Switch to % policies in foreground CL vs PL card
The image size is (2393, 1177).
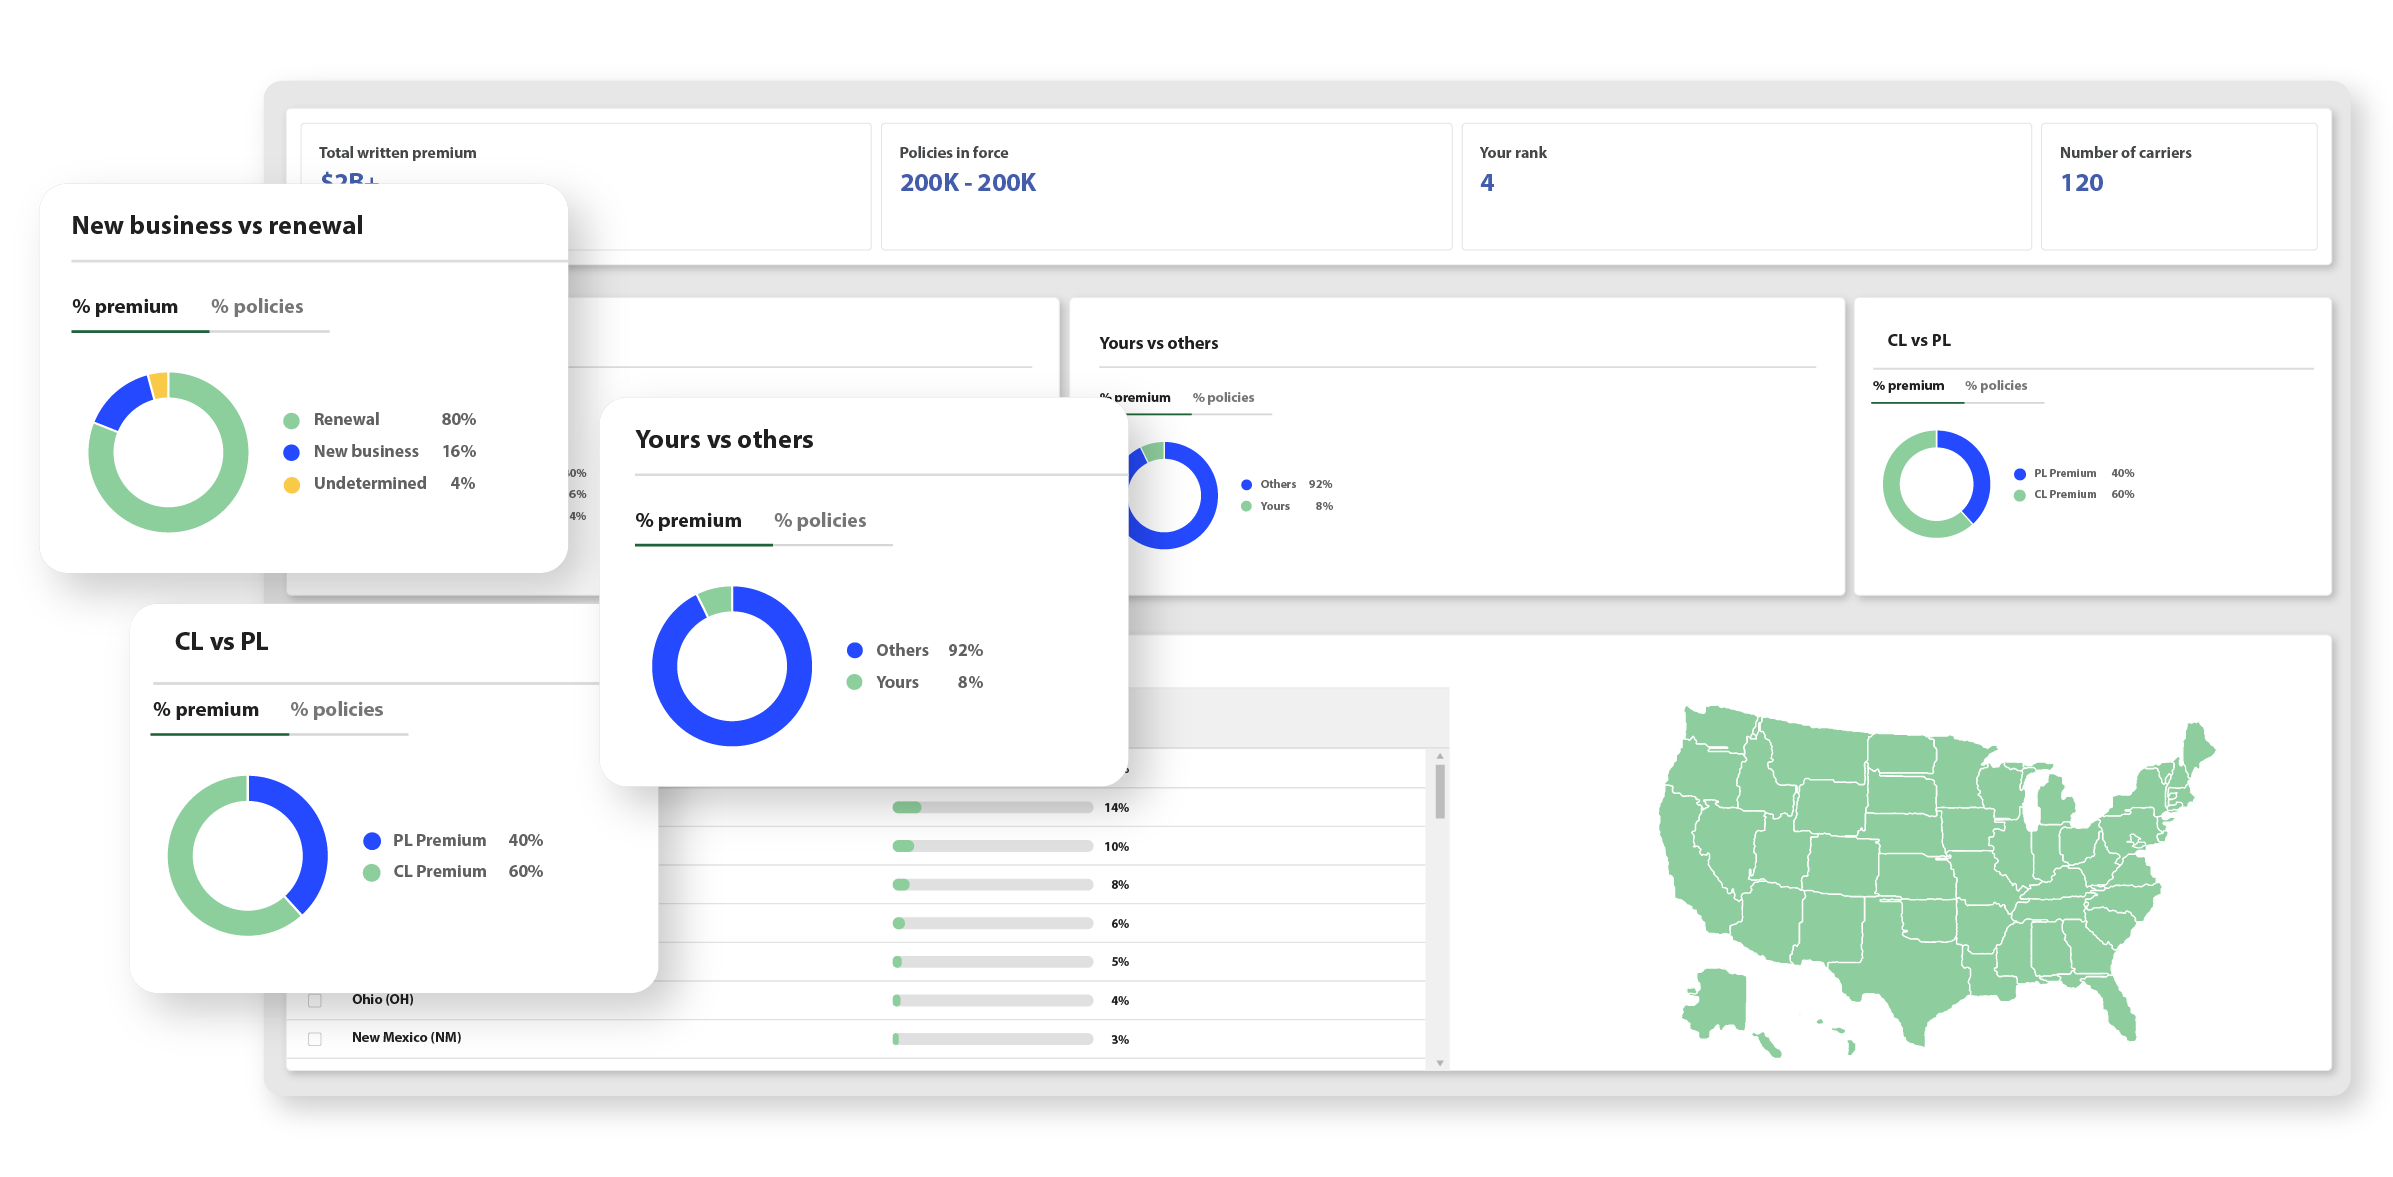click(337, 709)
